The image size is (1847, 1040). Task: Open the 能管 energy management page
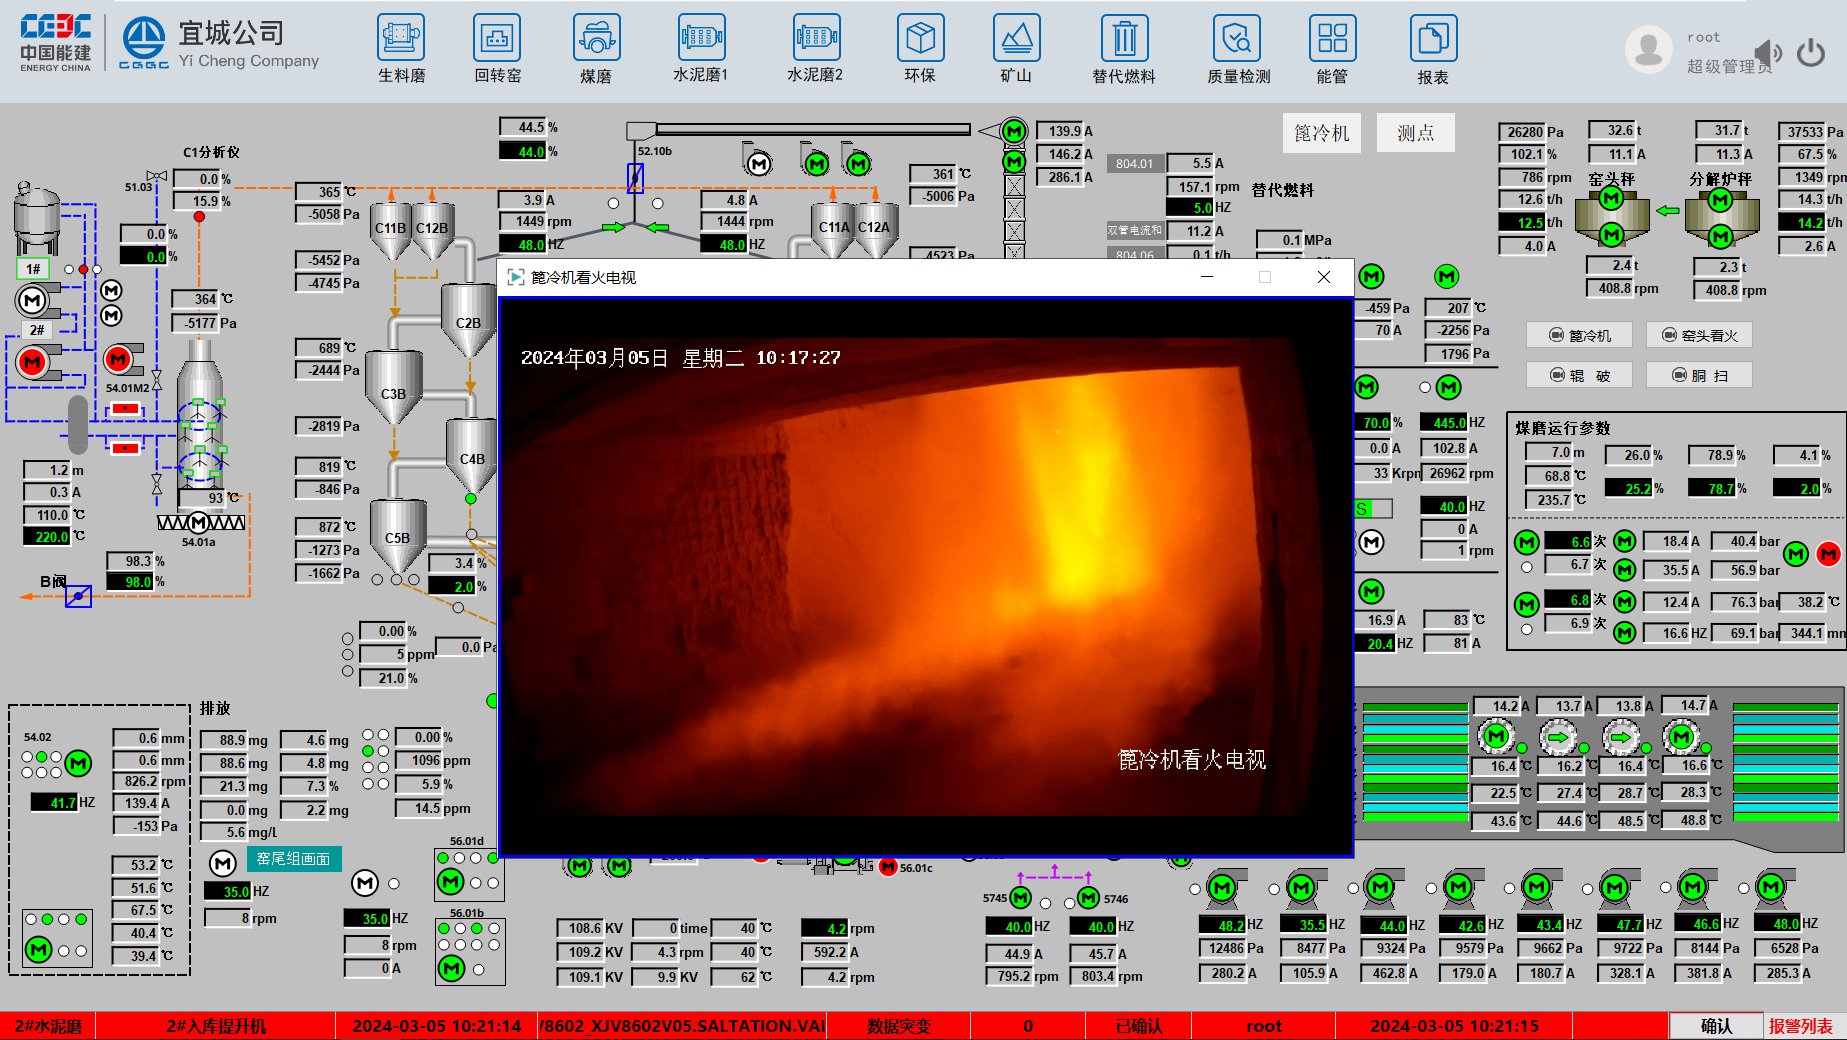click(1332, 49)
